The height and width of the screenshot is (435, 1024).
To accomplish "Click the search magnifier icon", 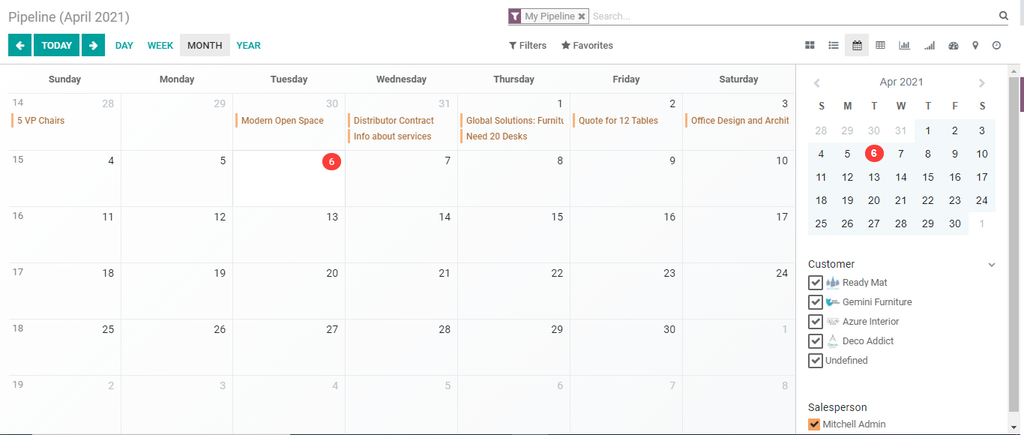I will pyautogui.click(x=1003, y=16).
